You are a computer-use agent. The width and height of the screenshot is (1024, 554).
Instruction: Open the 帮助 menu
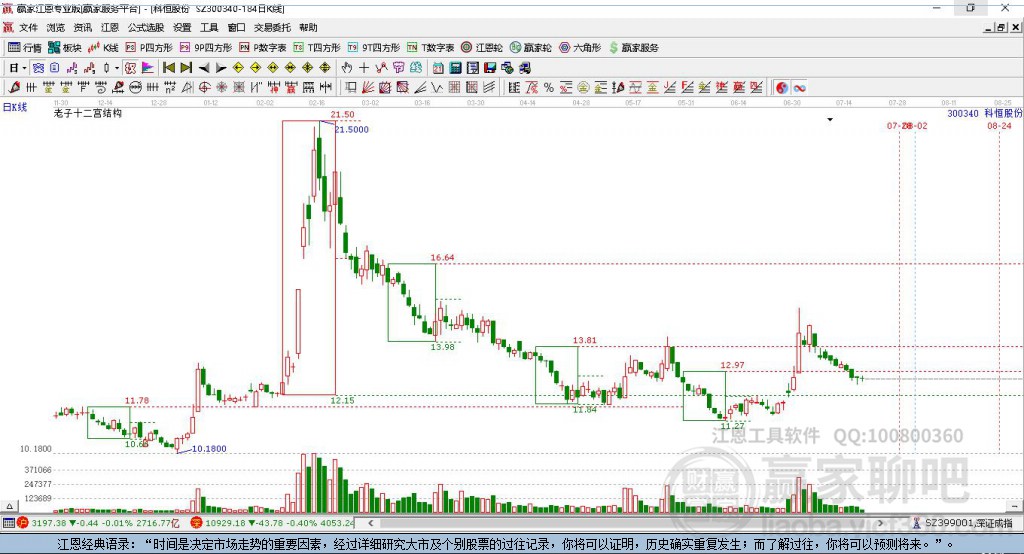(308, 27)
